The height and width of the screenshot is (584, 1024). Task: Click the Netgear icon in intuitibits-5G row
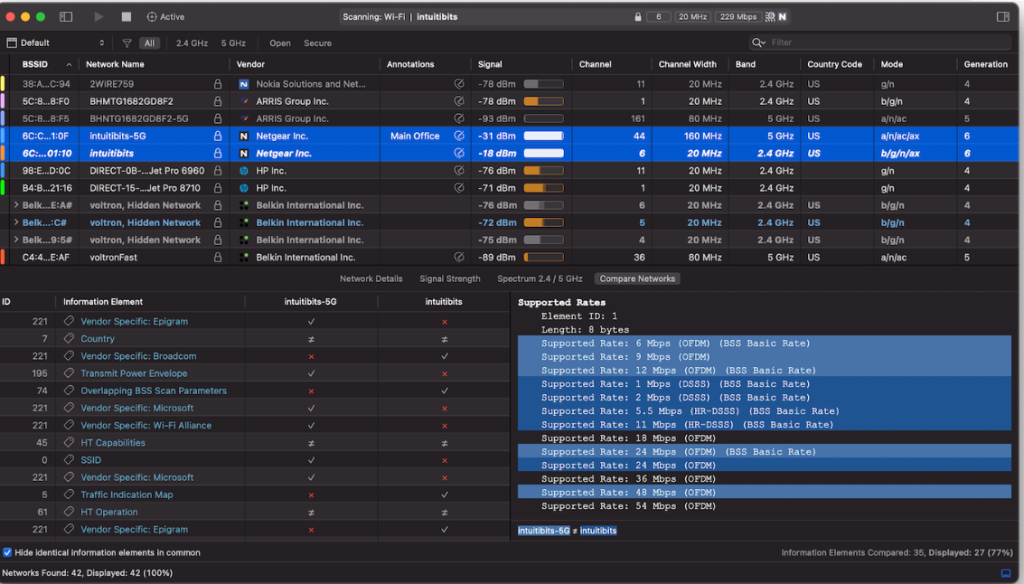pyautogui.click(x=243, y=136)
